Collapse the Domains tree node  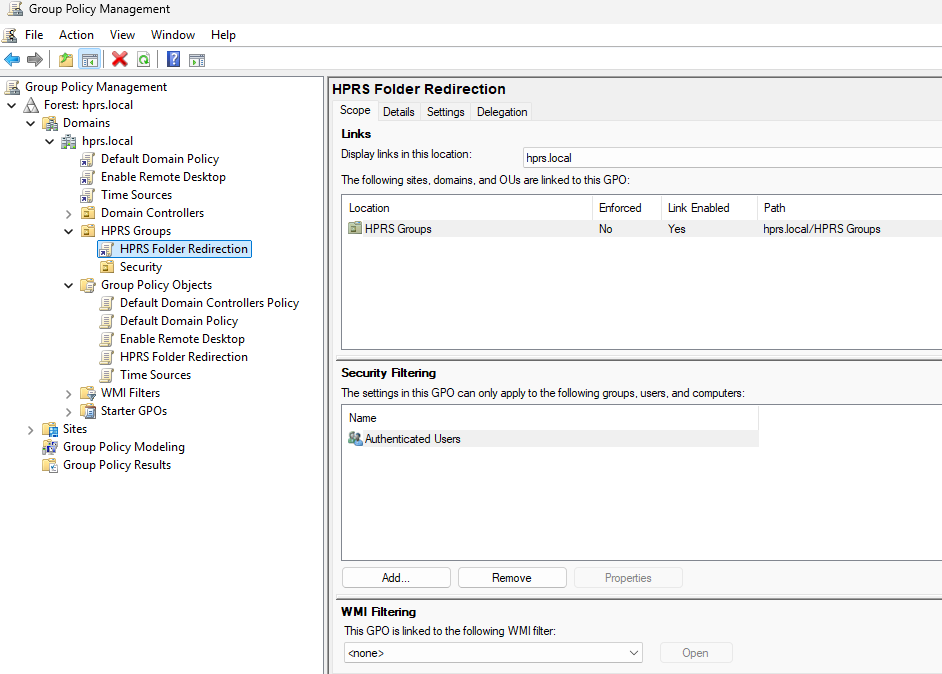[31, 123]
